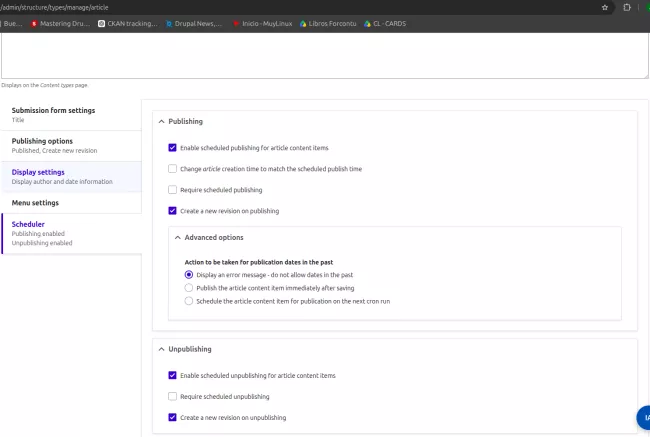The image size is (650, 437).
Task: Click inside the description text area
Action: [325, 56]
